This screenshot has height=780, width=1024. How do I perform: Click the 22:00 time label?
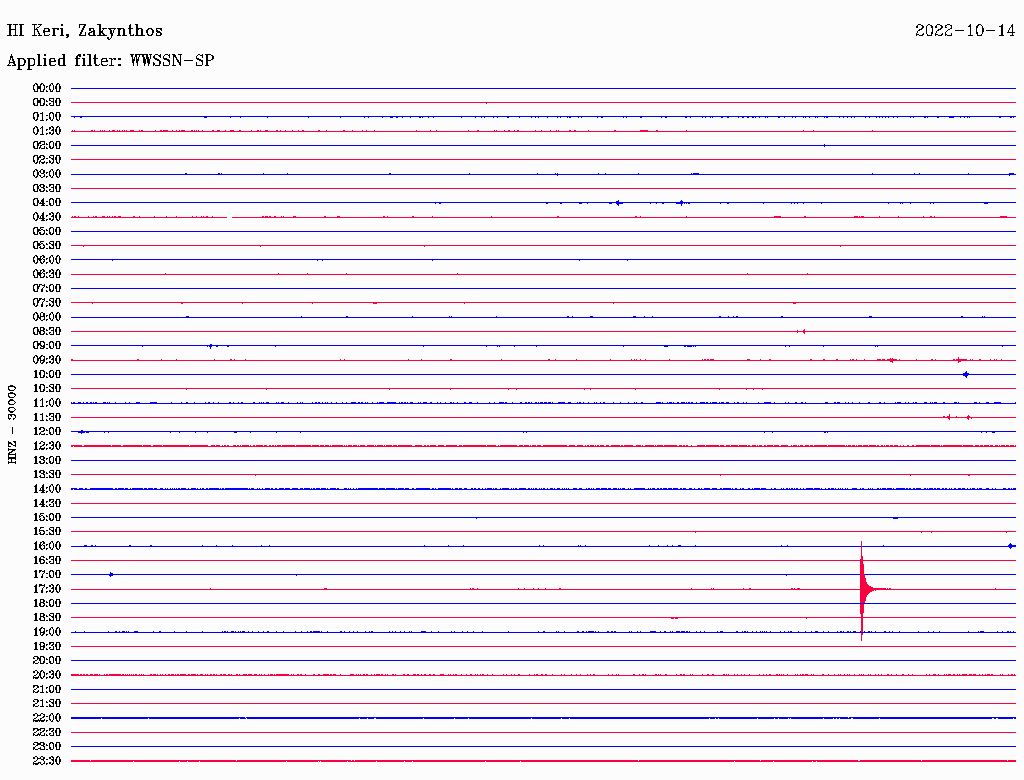[46, 718]
